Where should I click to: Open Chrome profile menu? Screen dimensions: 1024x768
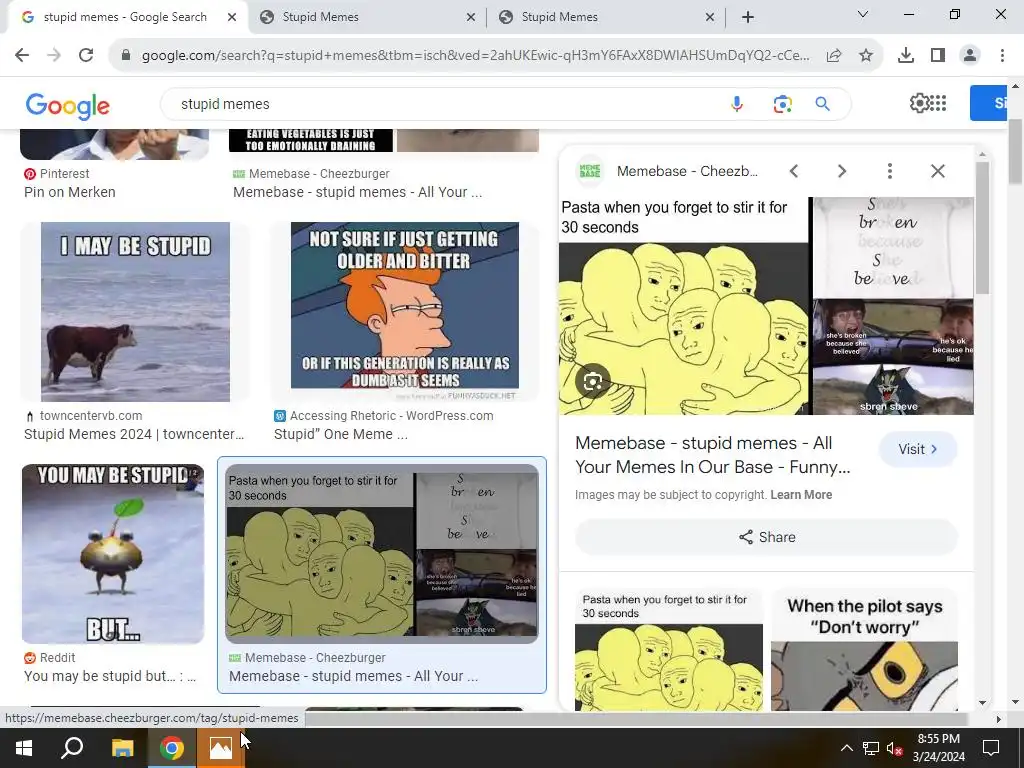[970, 56]
